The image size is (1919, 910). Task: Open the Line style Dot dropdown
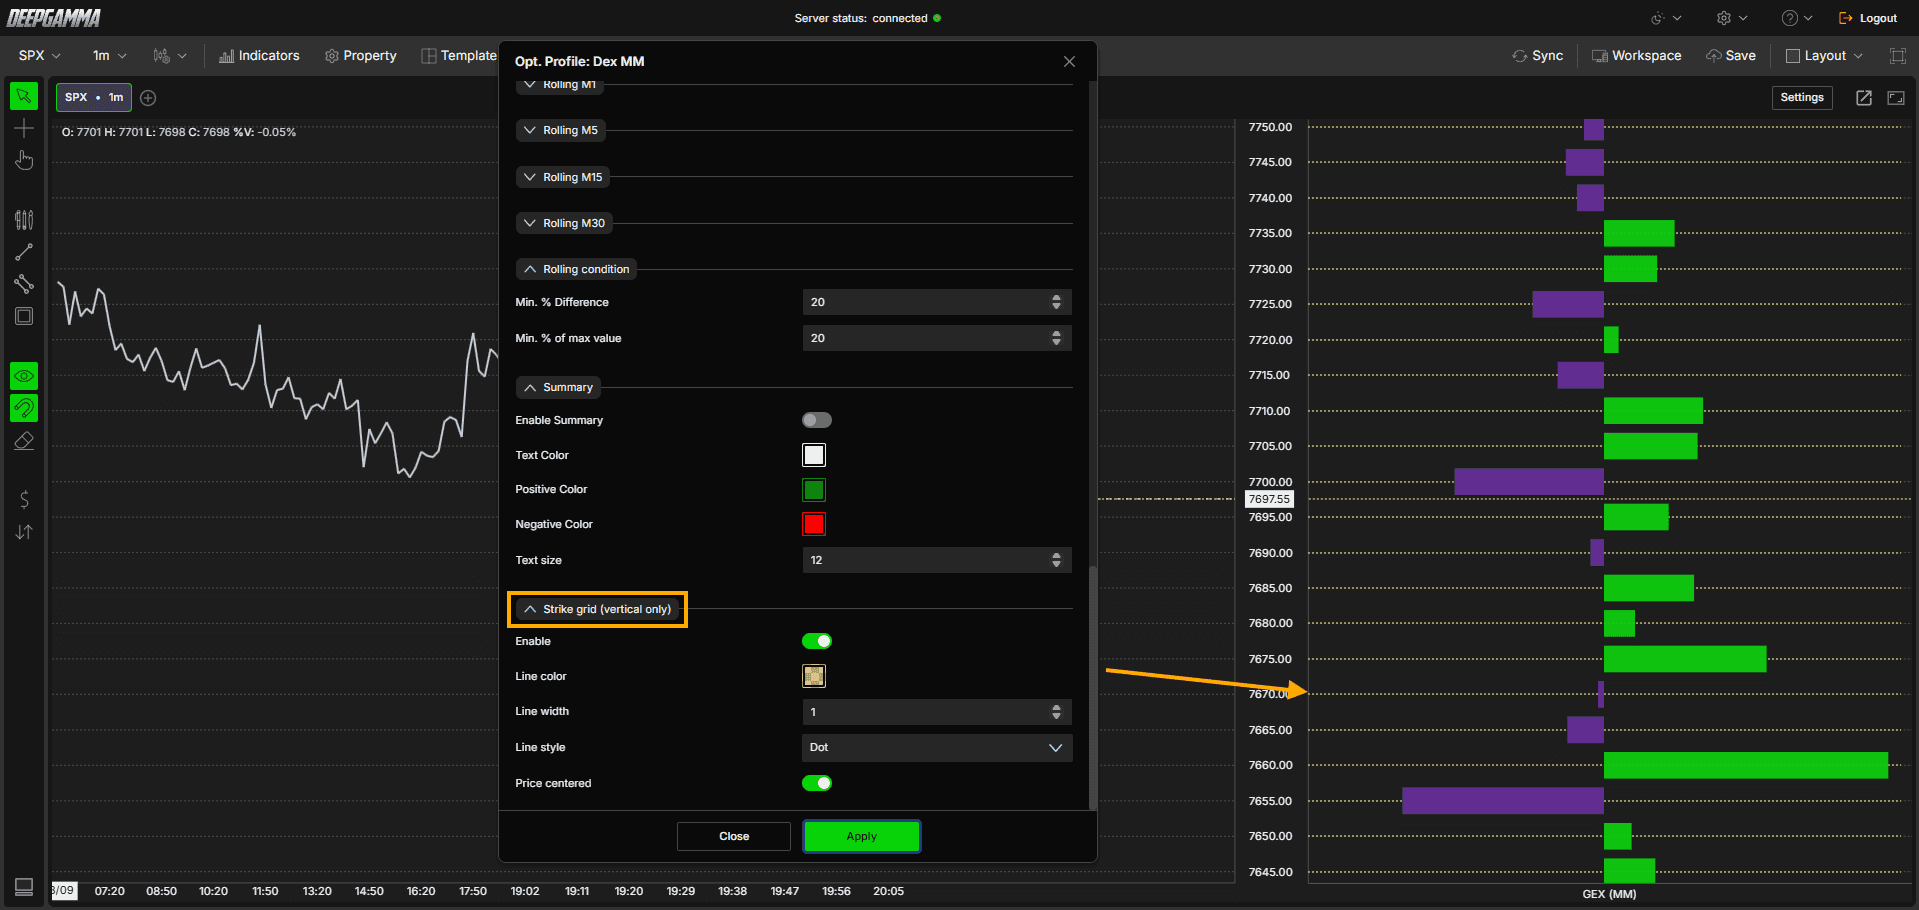[x=937, y=748]
